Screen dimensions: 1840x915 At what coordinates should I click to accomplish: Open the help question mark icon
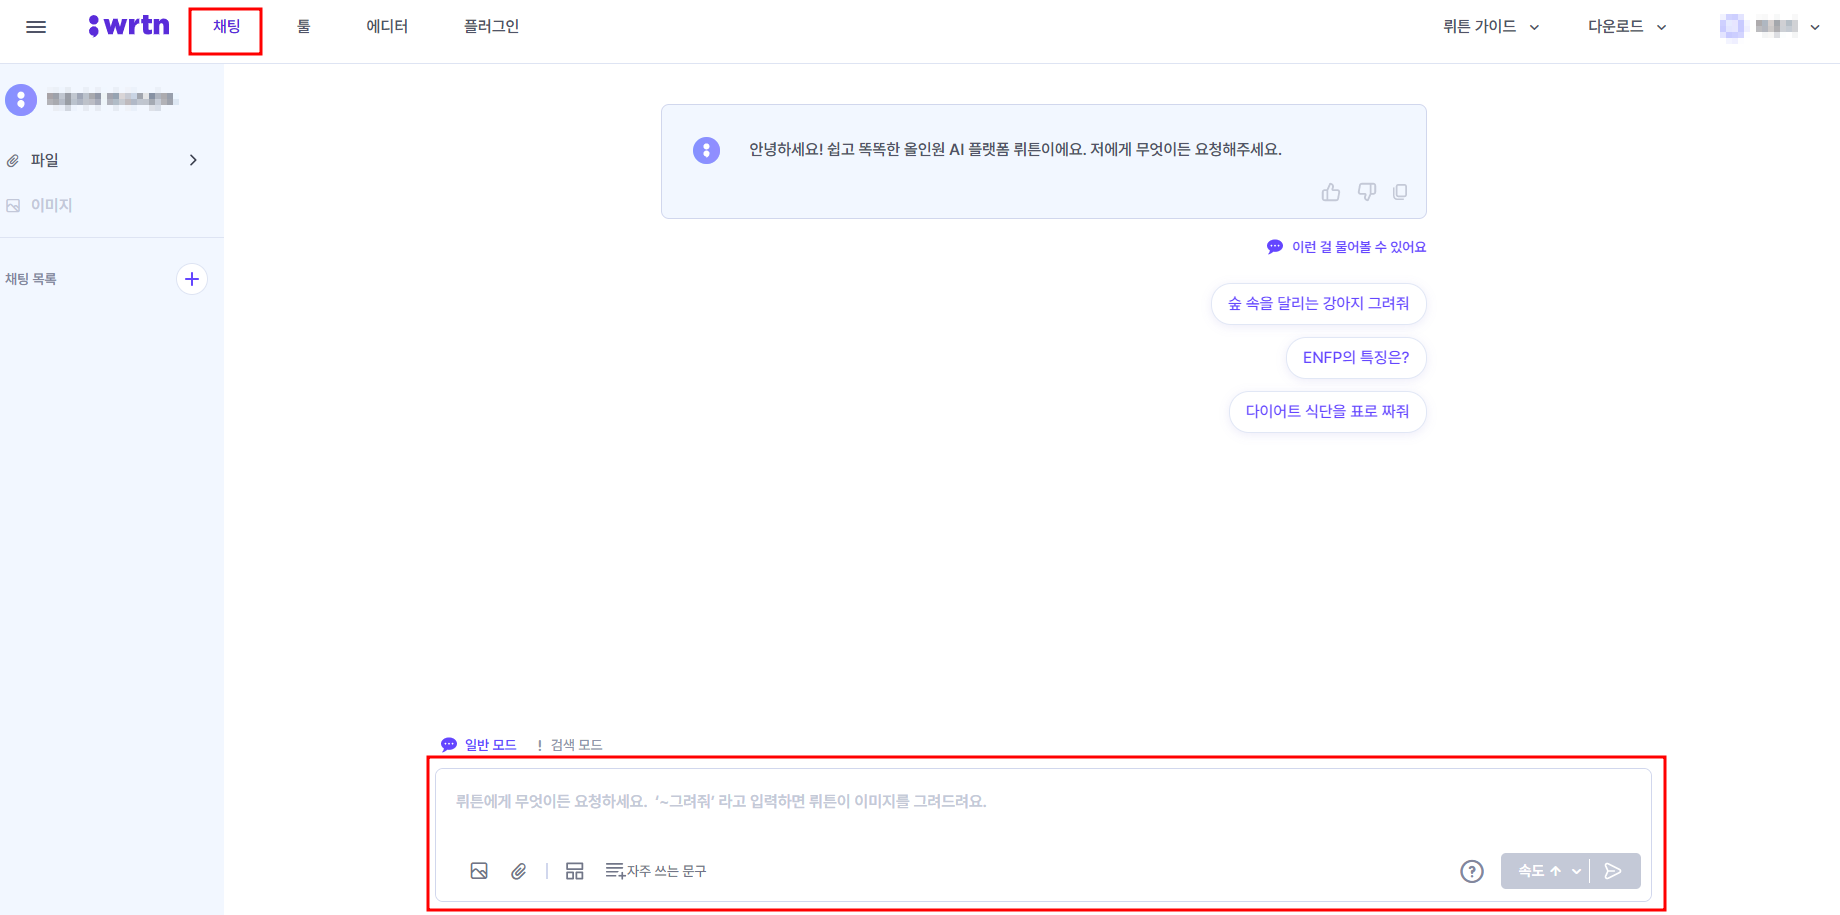point(1472,871)
